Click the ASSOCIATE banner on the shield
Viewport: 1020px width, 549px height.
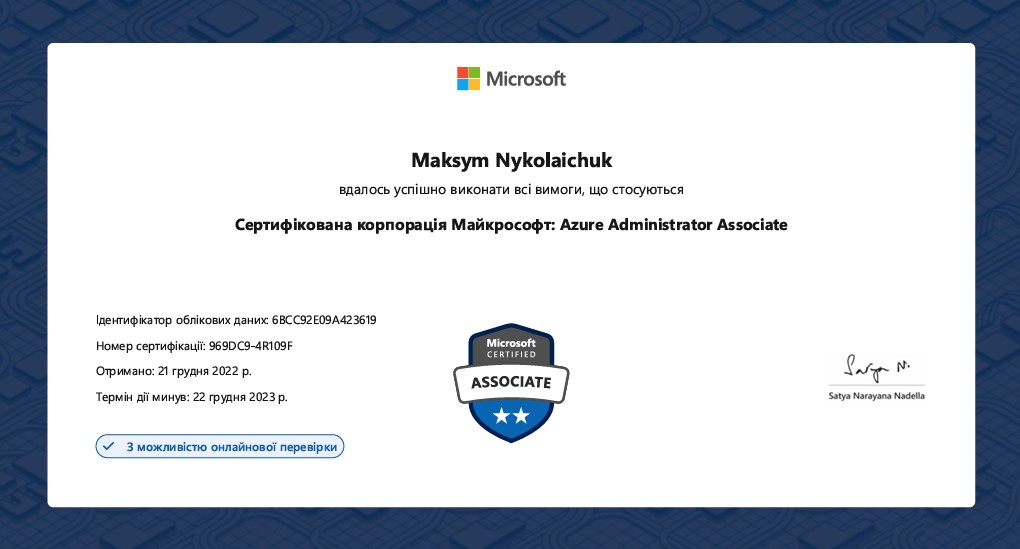(x=511, y=382)
